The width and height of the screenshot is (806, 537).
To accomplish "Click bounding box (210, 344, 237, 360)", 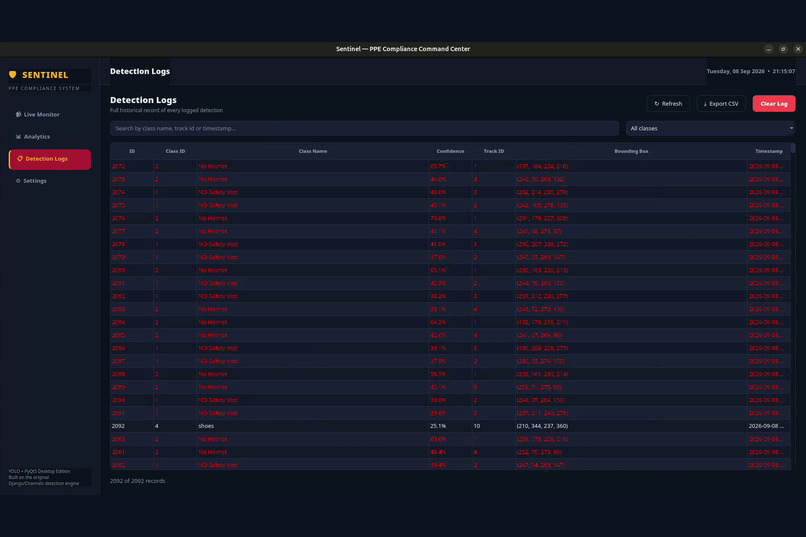I will pos(631,426).
